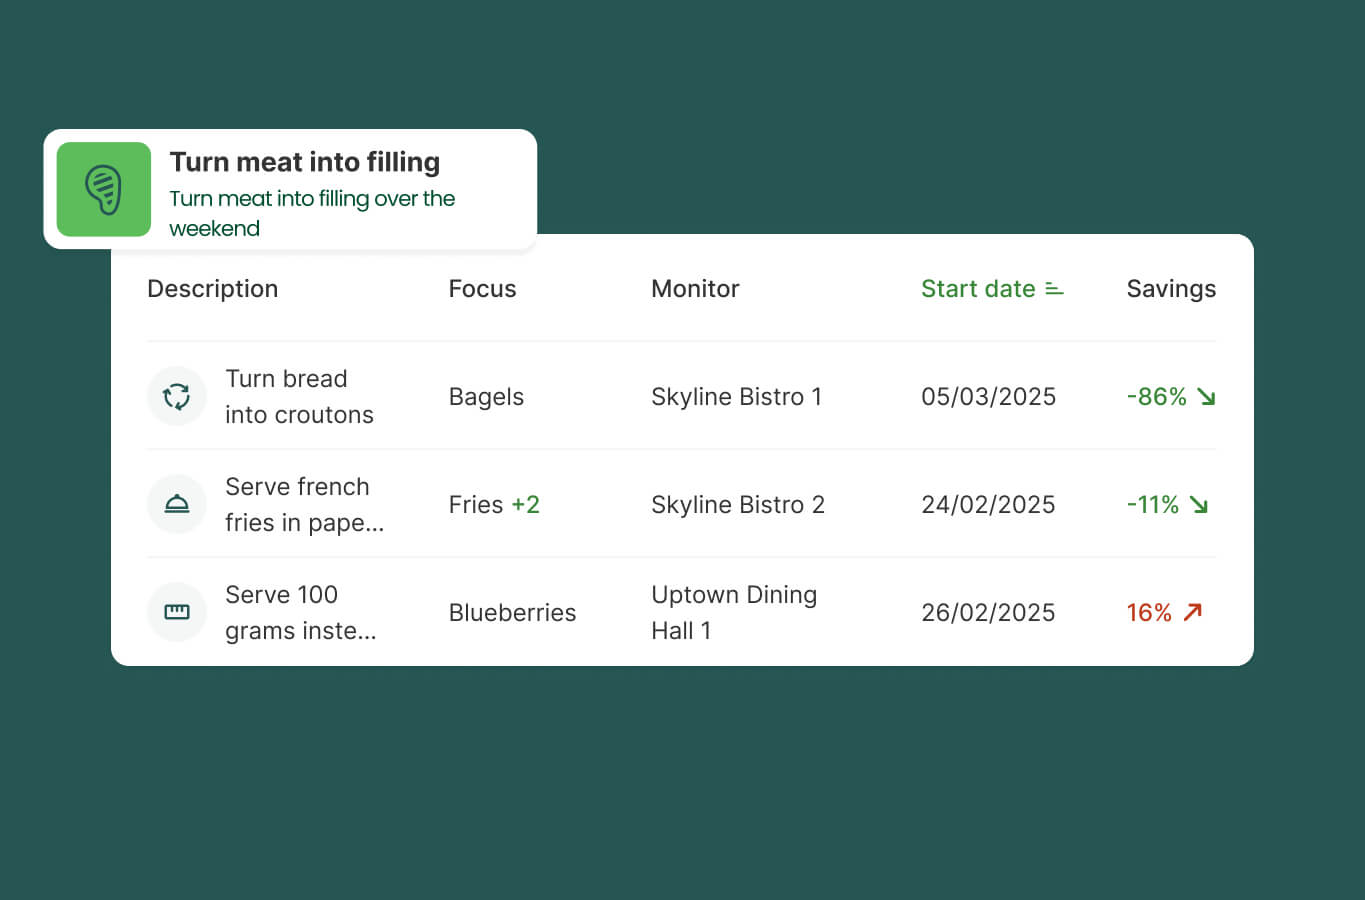Click the sort icon next to Start date
The height and width of the screenshot is (900, 1365).
click(1053, 289)
